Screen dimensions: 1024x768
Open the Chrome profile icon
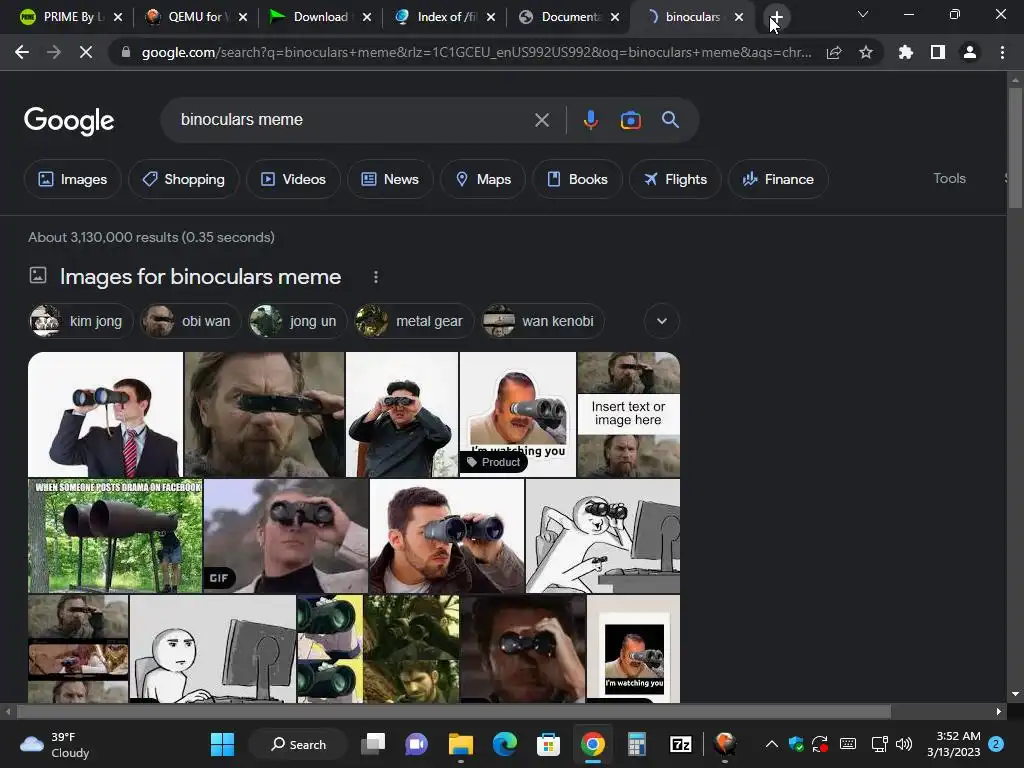pos(970,52)
